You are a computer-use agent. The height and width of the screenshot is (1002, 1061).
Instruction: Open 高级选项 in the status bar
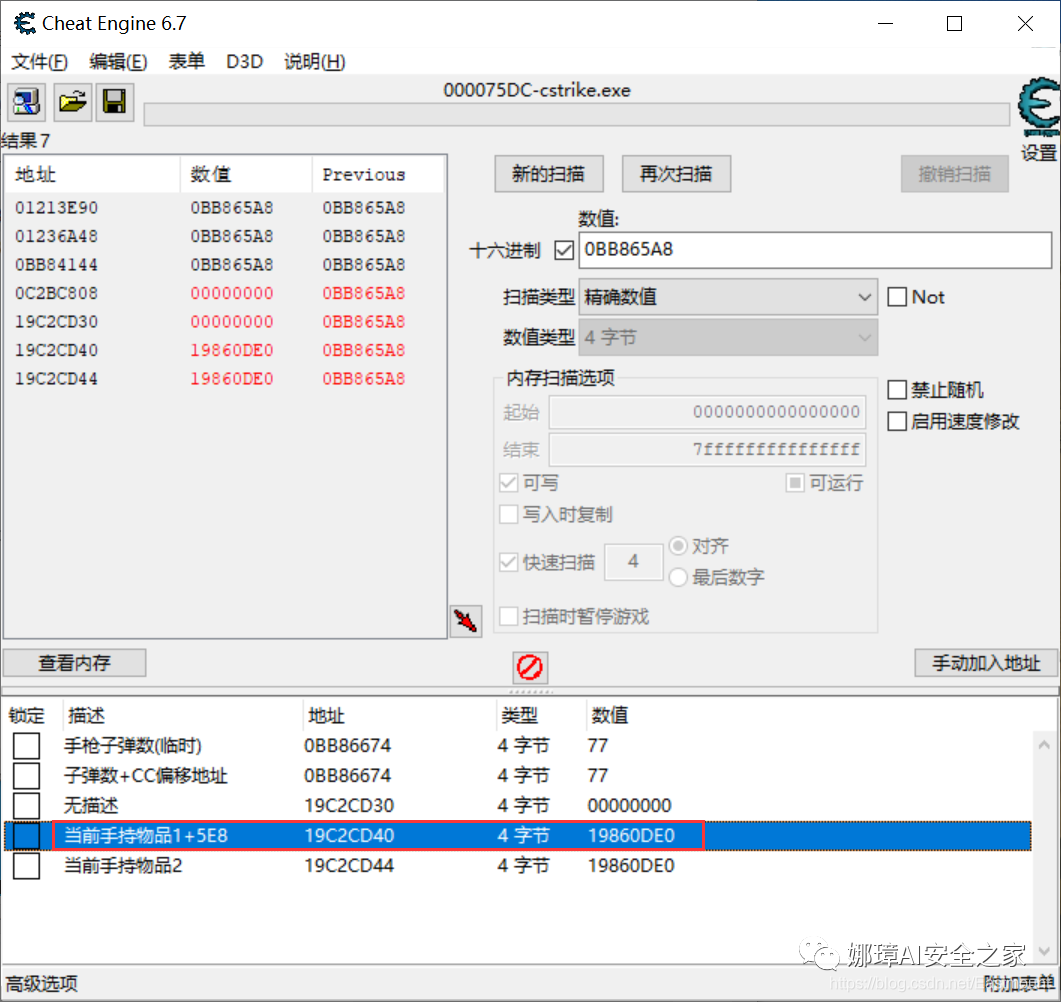41,983
